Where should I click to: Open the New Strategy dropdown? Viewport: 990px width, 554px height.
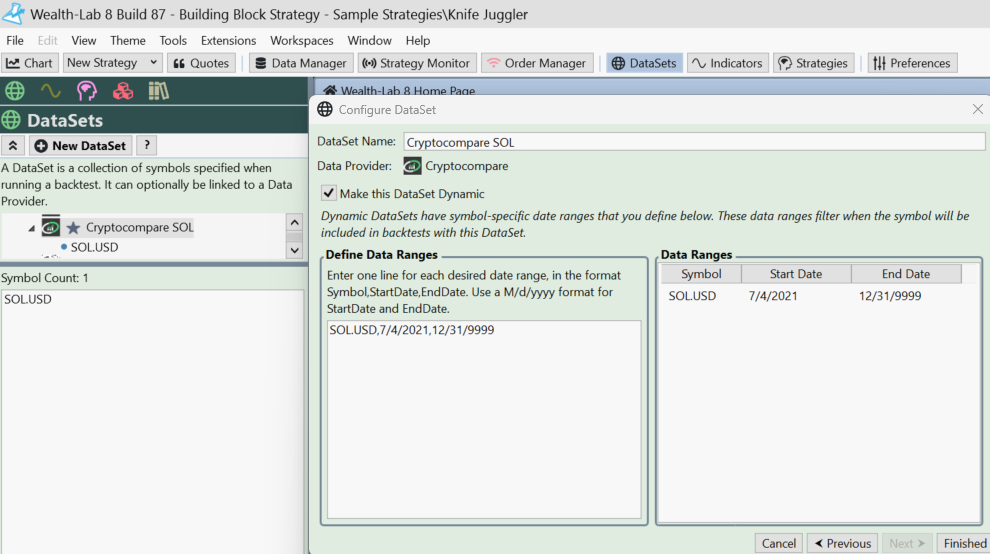tap(112, 63)
